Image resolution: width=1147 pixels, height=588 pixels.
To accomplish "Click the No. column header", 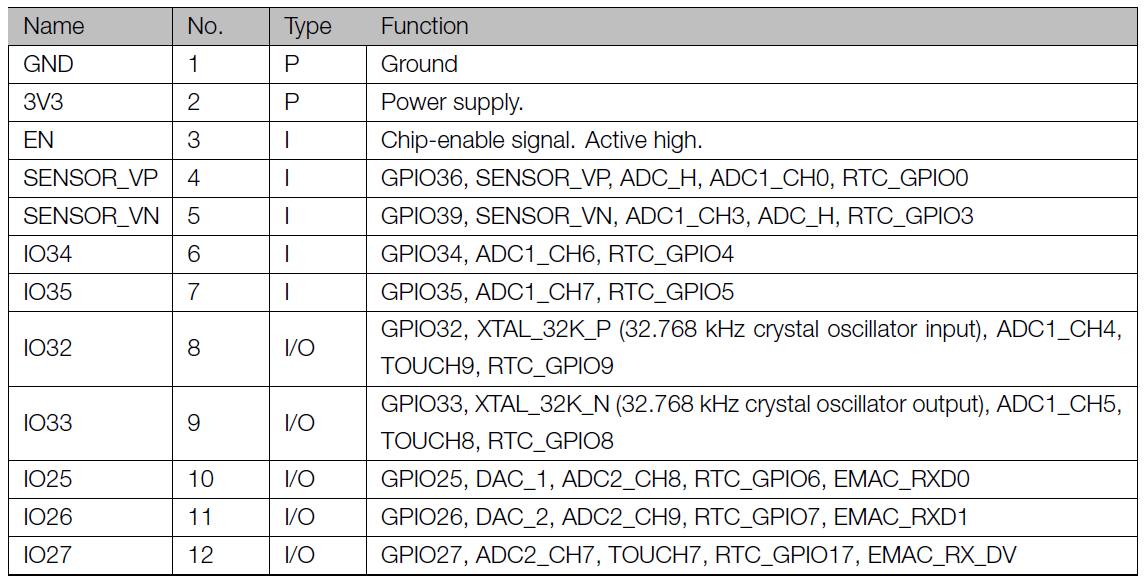I will (205, 26).
